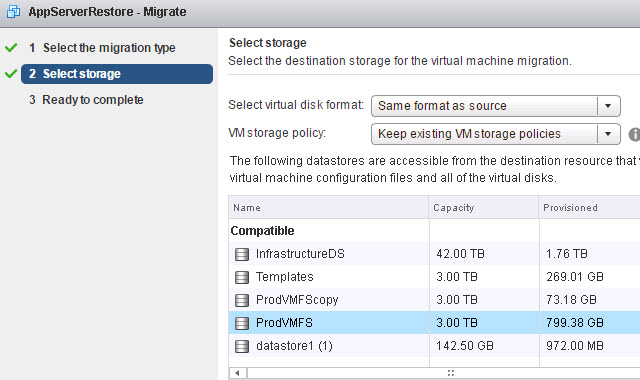Sort by the Name column header
Viewport: 640px width, 380px height.
coord(329,207)
